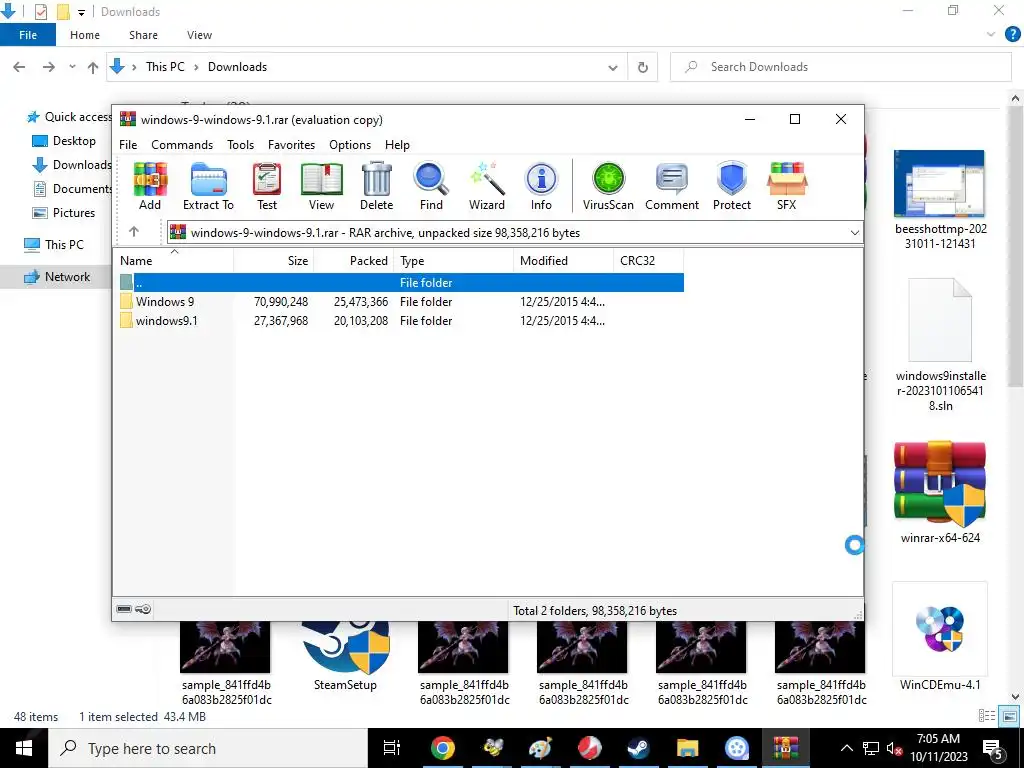
Task: Open the Favorites menu
Action: coord(291,144)
